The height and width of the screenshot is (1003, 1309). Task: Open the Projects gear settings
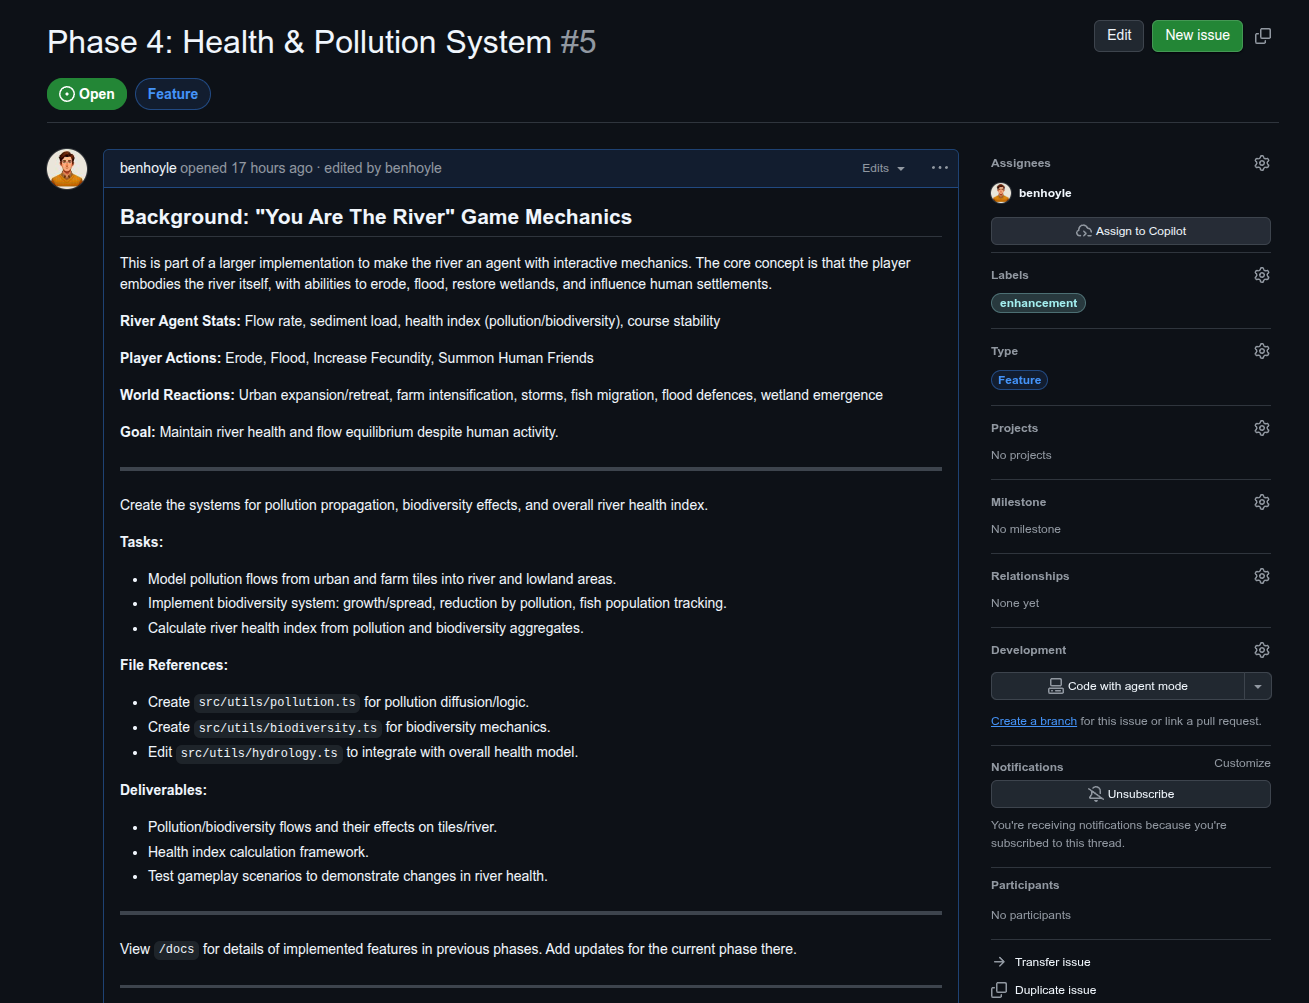coord(1261,428)
